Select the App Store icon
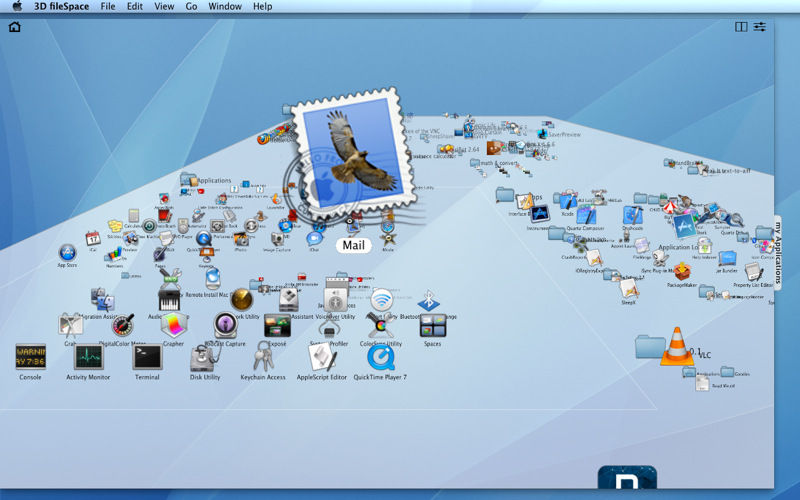This screenshot has width=800, height=500. tap(67, 253)
